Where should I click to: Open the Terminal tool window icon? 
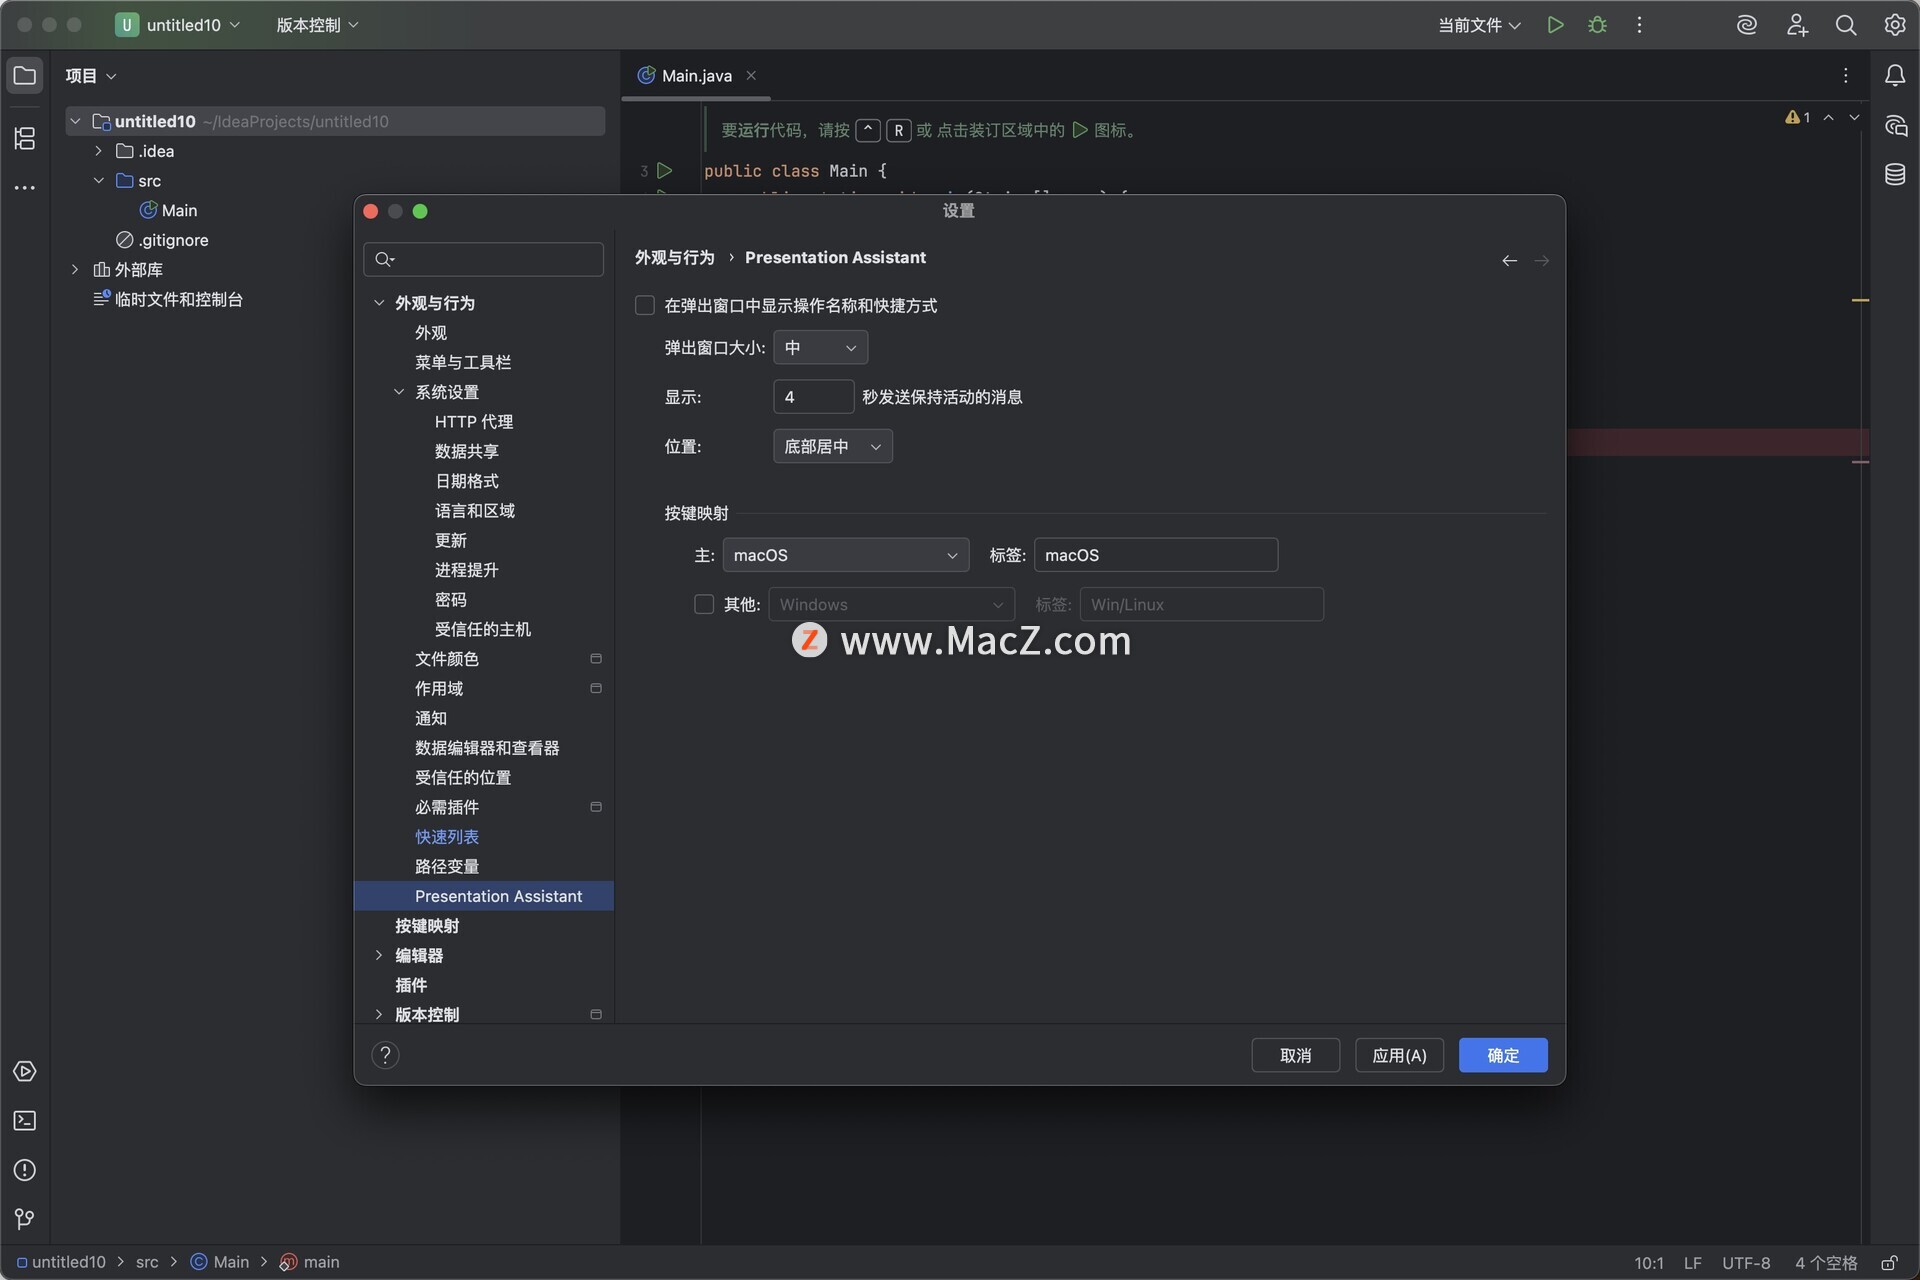pyautogui.click(x=25, y=1121)
